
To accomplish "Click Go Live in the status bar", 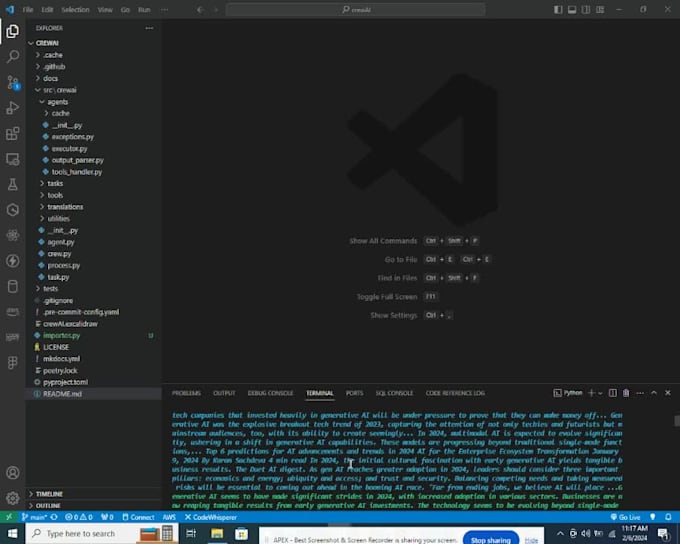I will coord(625,517).
